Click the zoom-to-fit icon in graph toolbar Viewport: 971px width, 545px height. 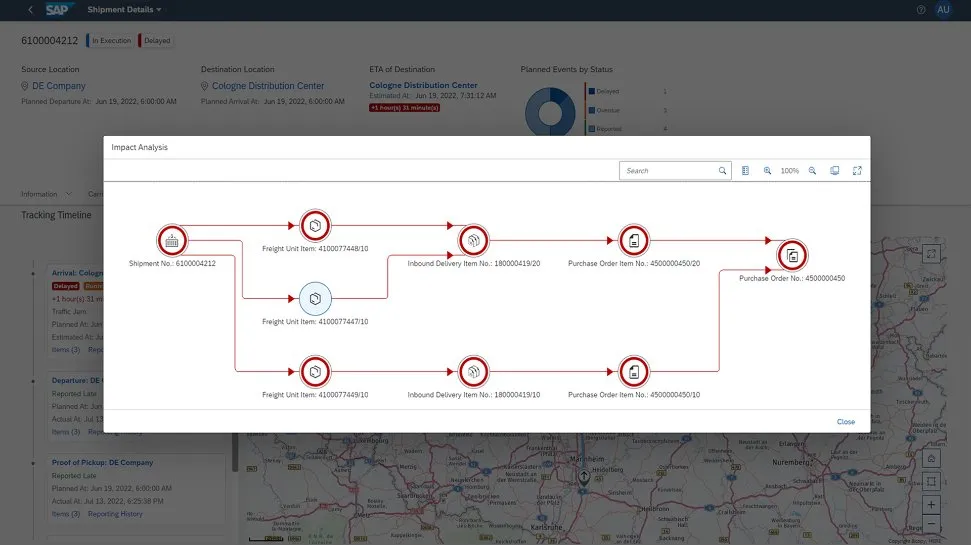point(835,171)
